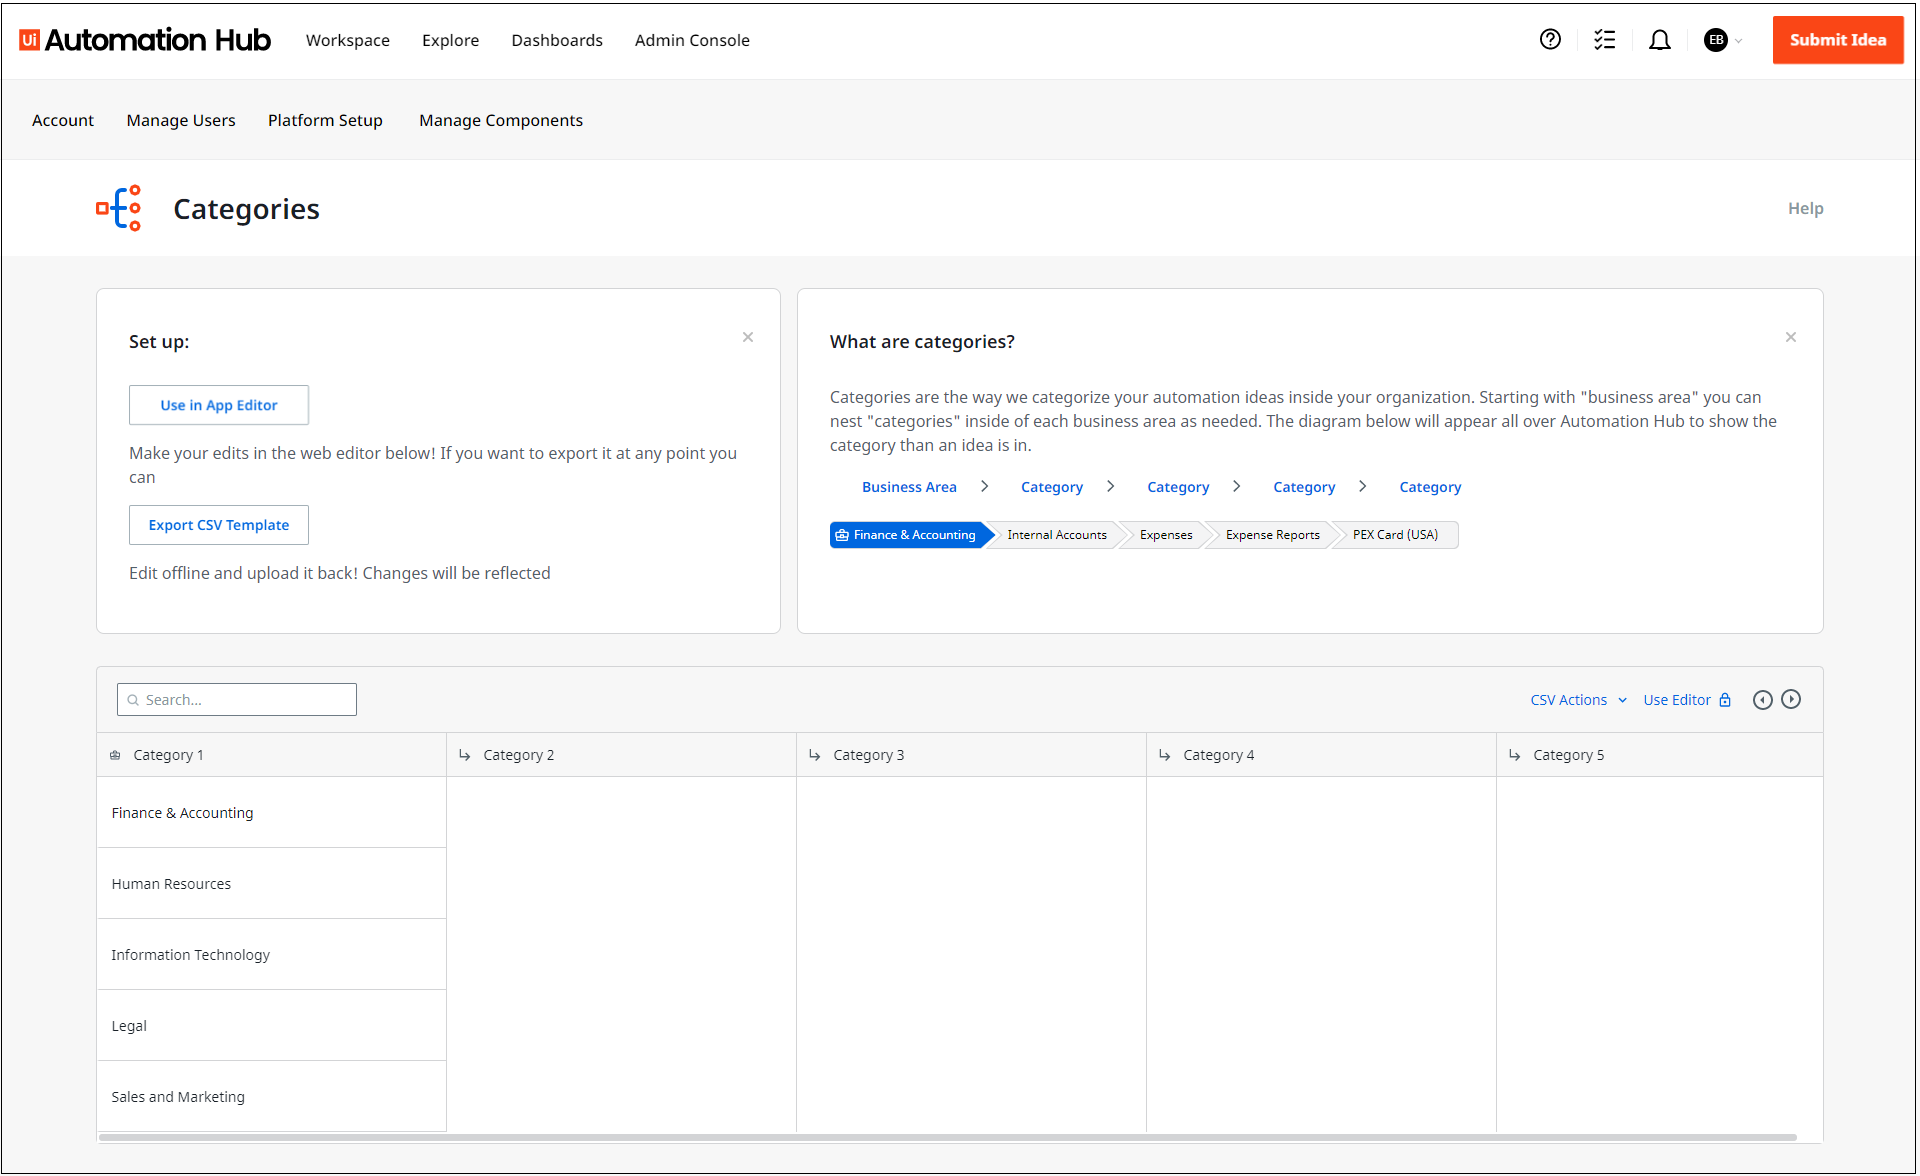Click the EB user avatar
The width and height of the screenshot is (1920, 1176).
pos(1716,40)
